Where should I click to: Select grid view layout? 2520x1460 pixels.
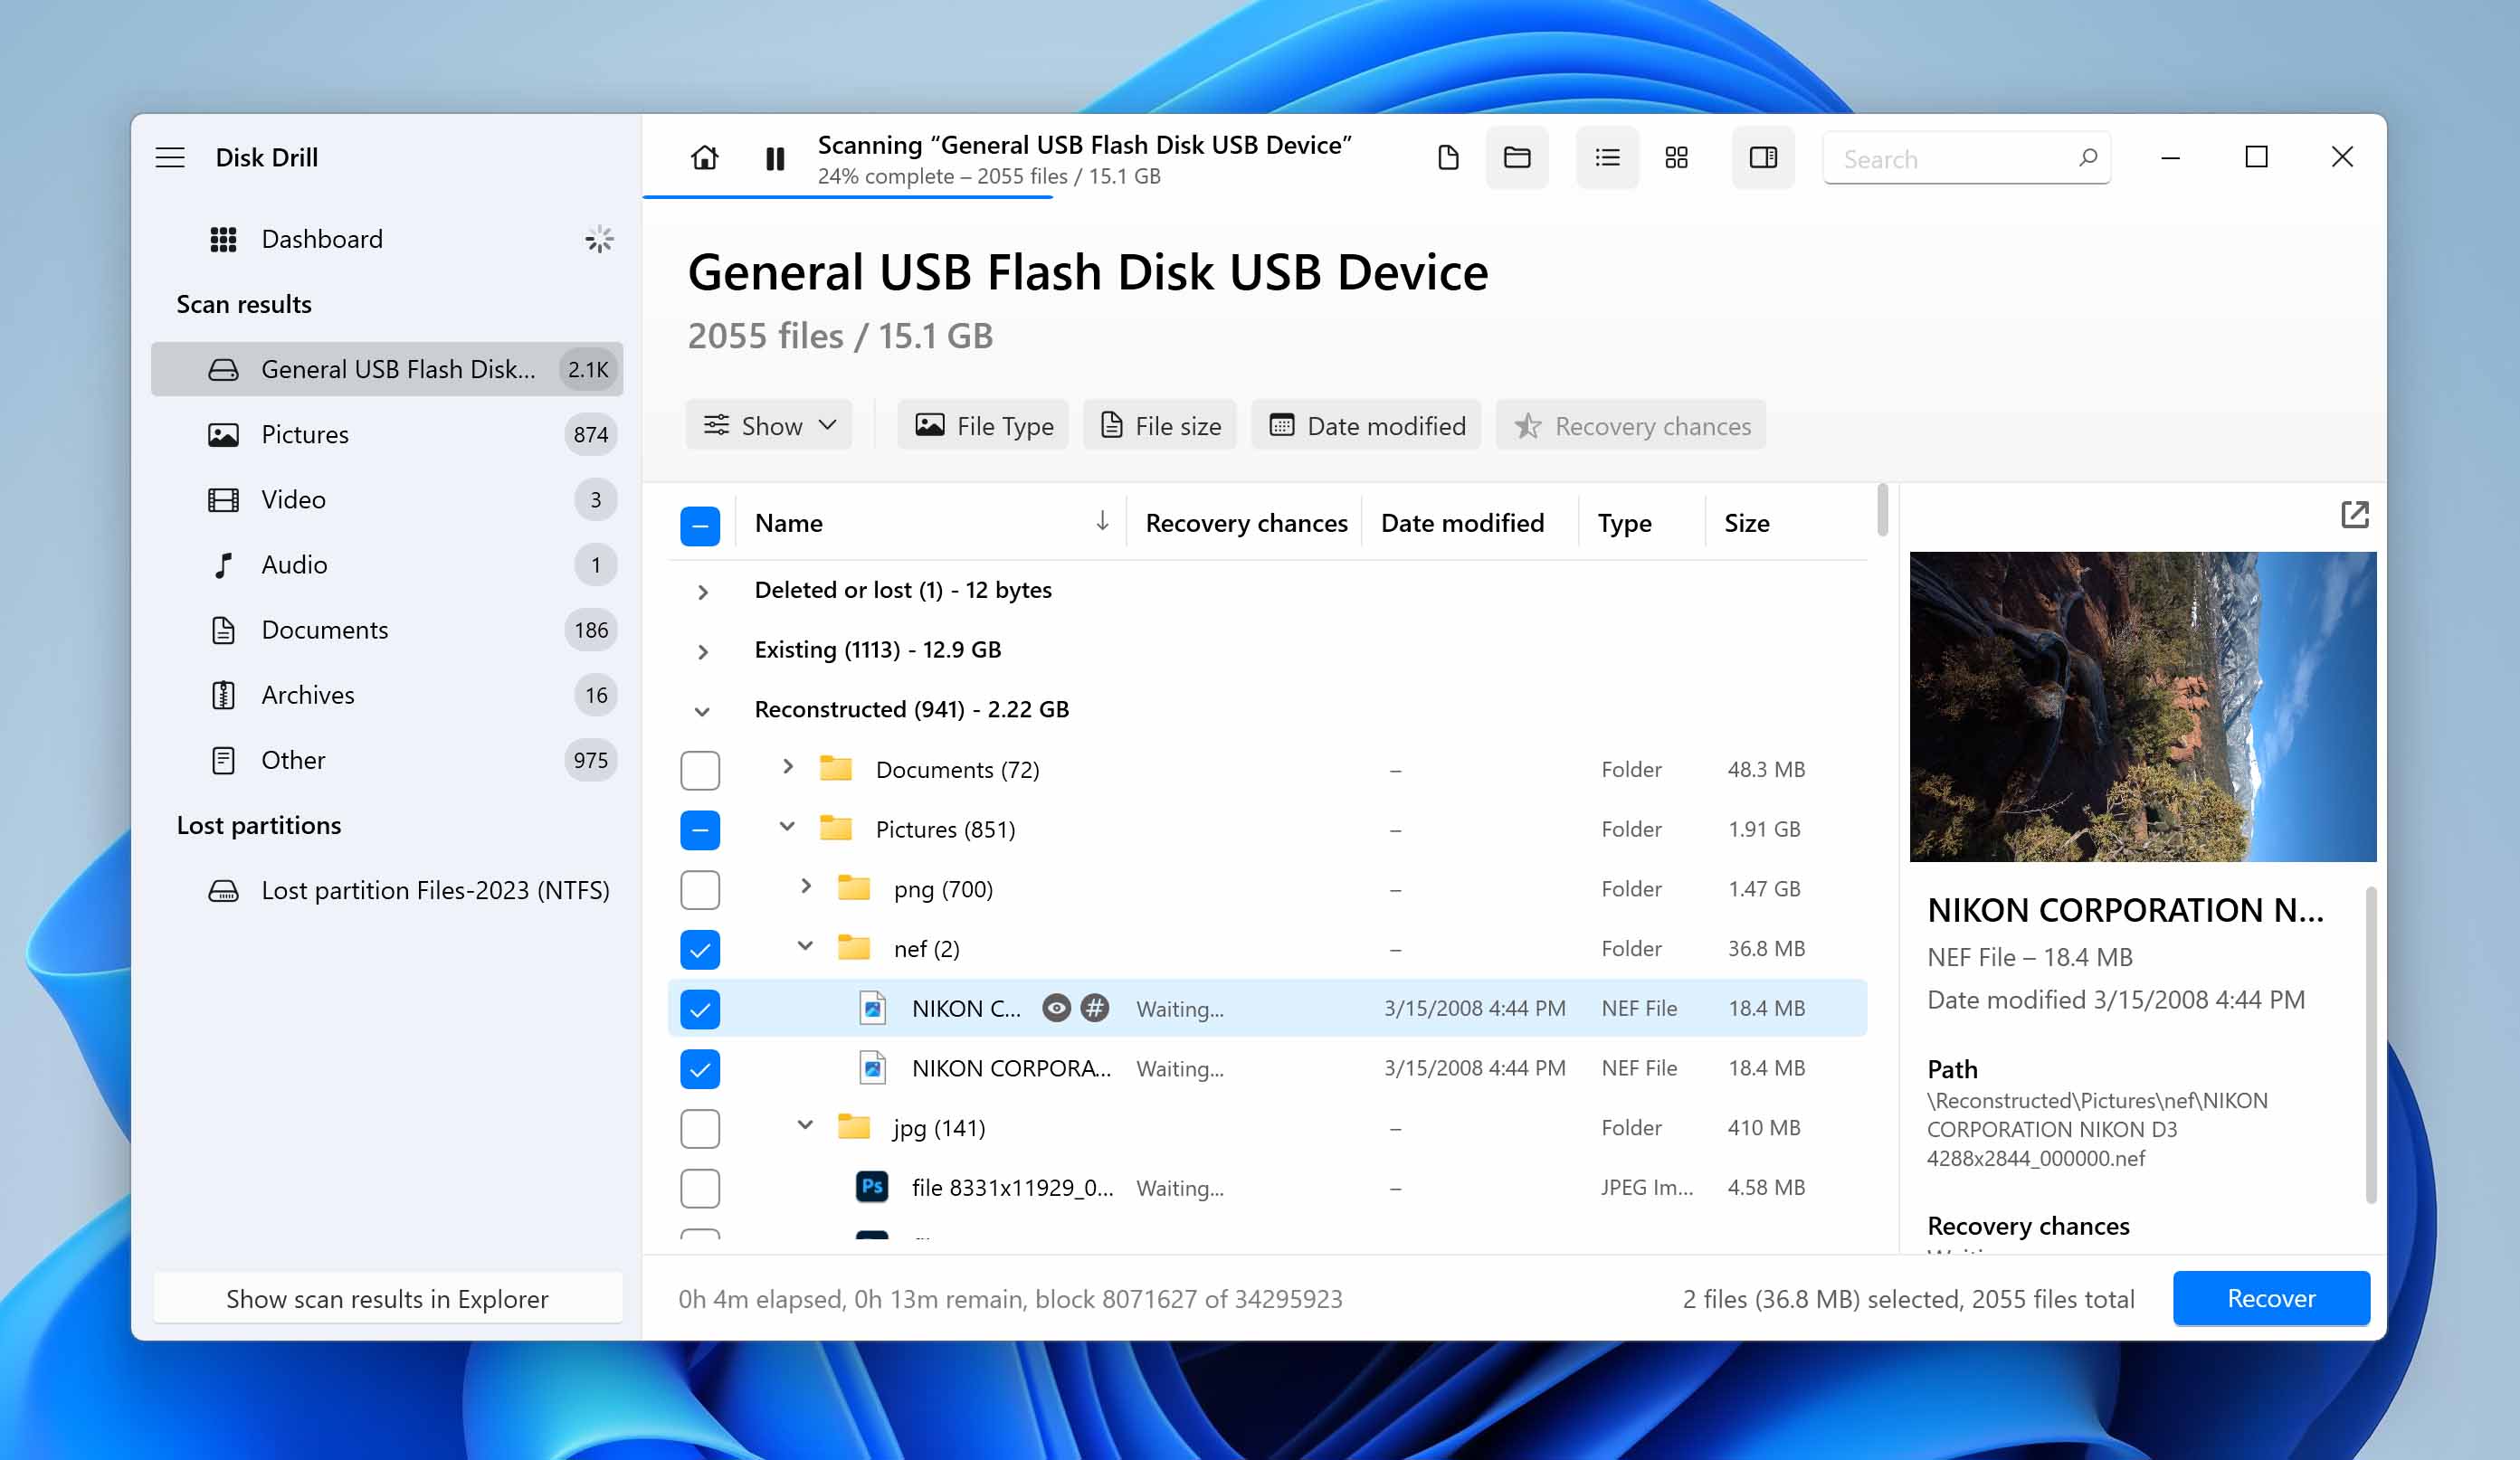click(x=1676, y=158)
